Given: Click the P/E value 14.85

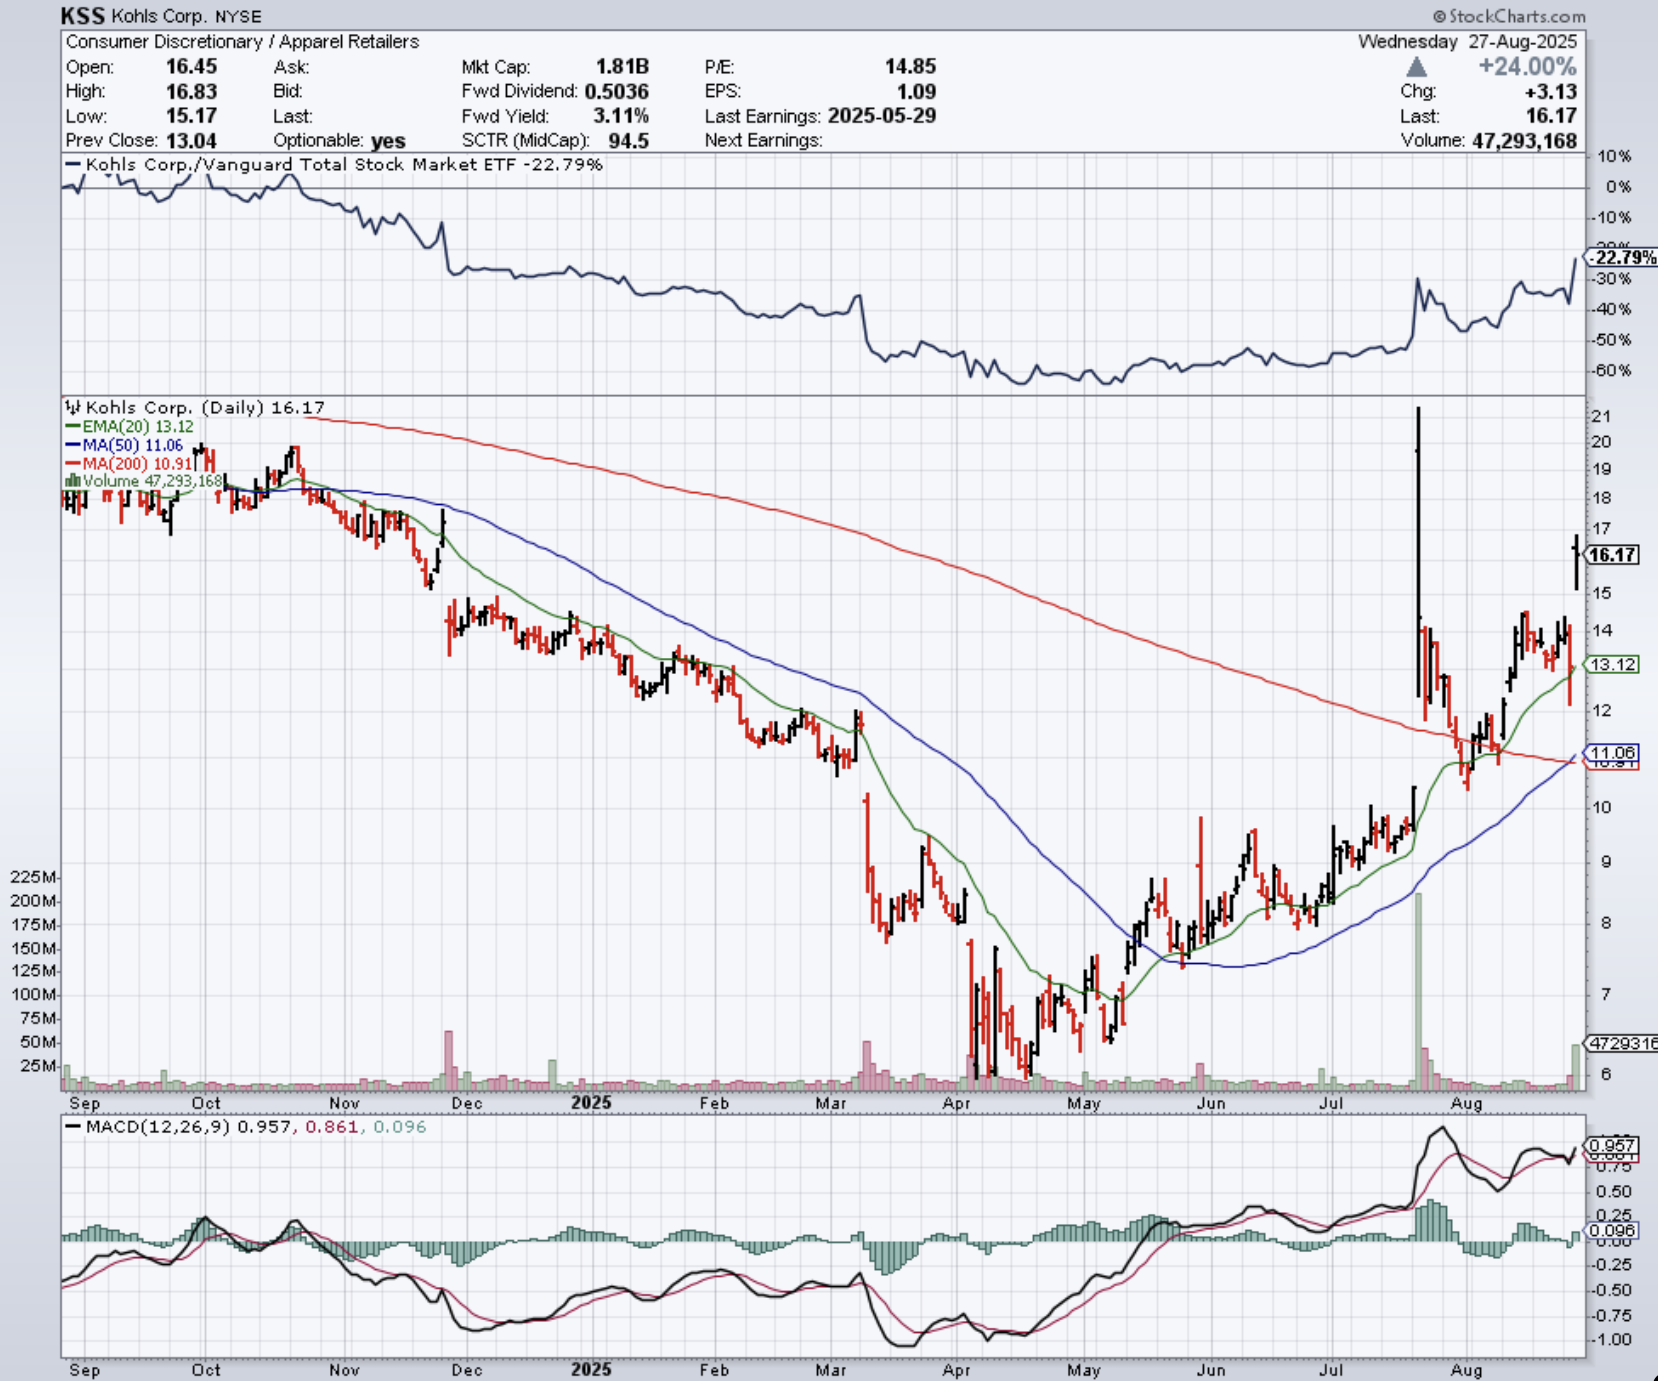Looking at the screenshot, I should pyautogui.click(x=910, y=66).
